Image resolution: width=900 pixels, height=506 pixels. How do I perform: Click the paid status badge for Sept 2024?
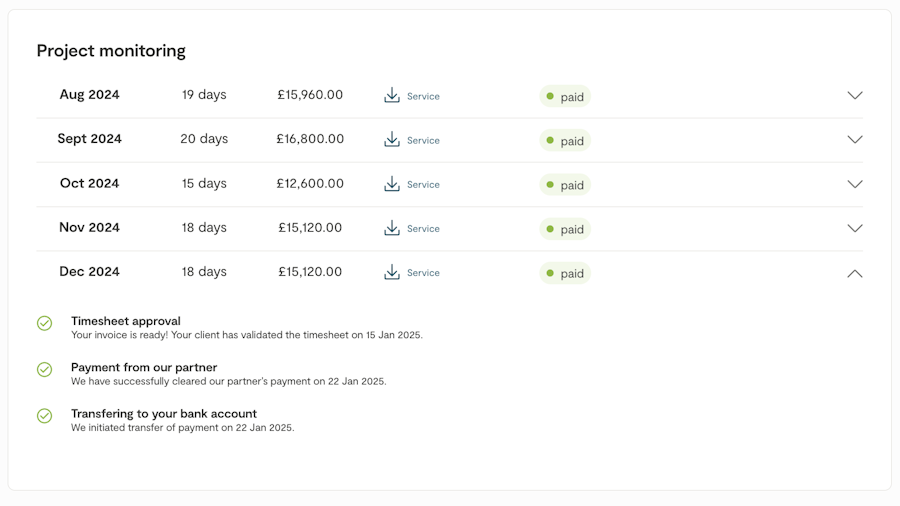point(565,141)
